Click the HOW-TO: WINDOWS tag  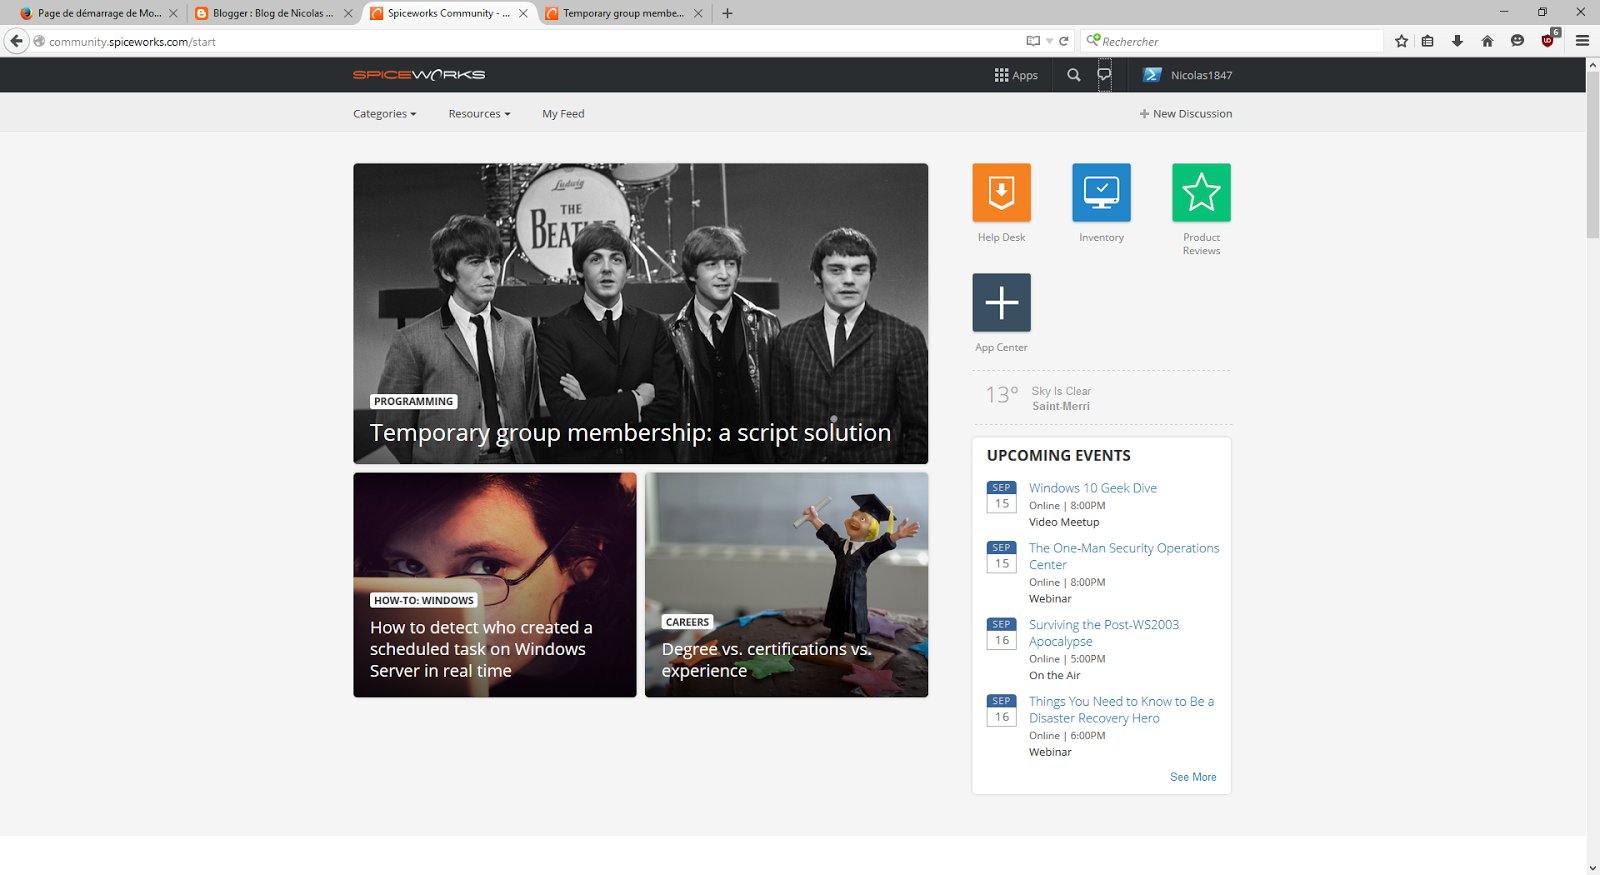(x=424, y=600)
